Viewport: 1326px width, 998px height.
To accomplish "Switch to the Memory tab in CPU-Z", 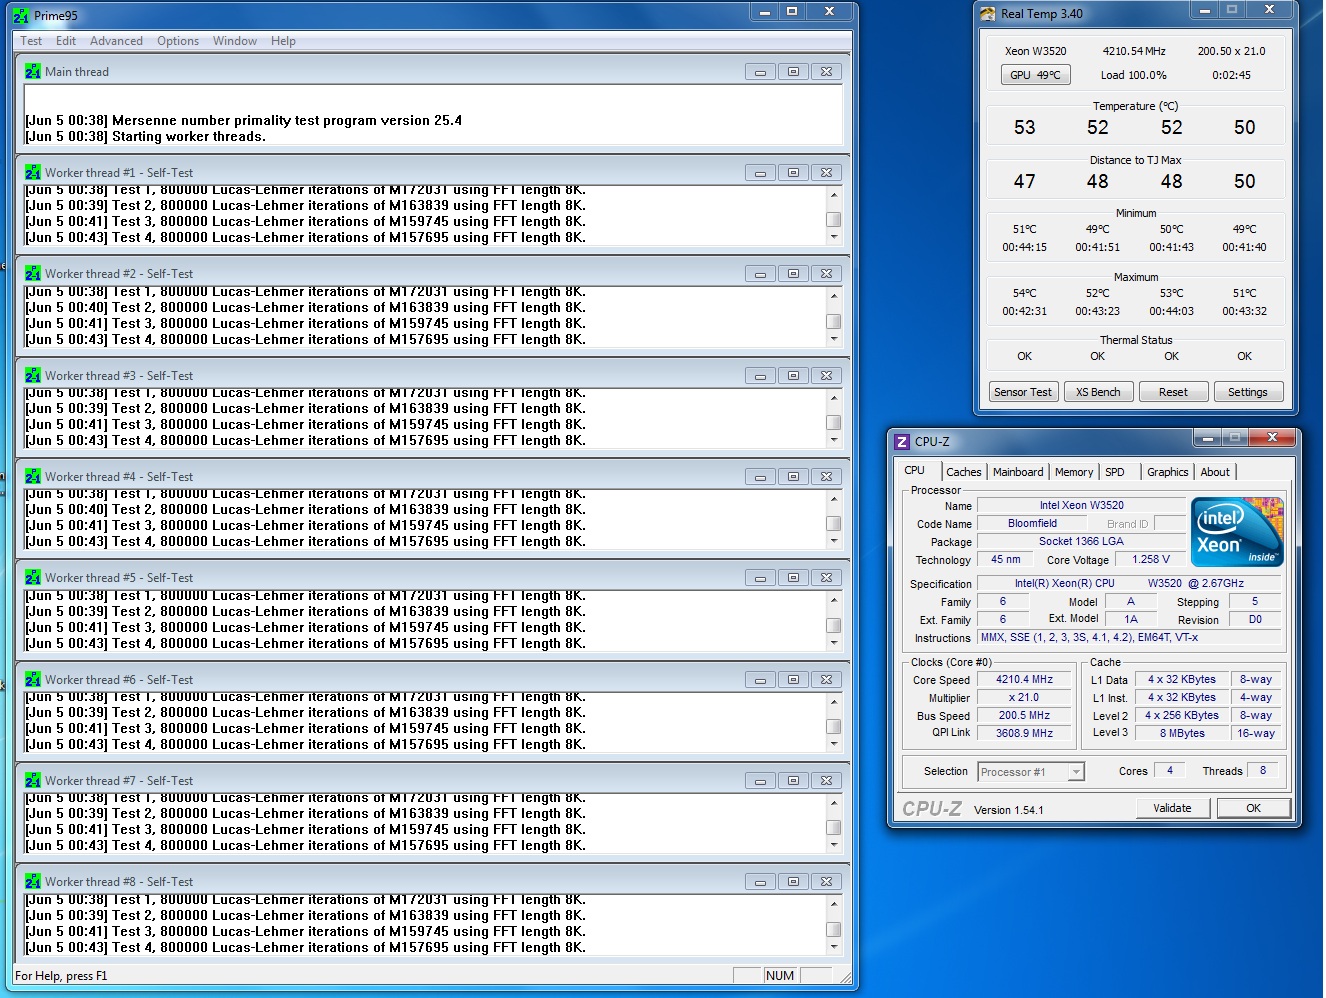I will (x=1074, y=472).
